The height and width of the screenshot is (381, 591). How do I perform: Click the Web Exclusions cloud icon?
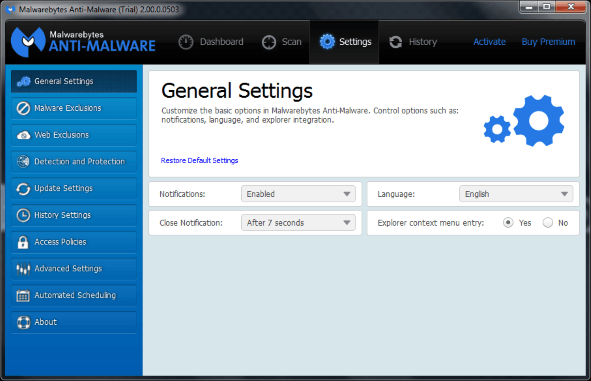coord(23,135)
